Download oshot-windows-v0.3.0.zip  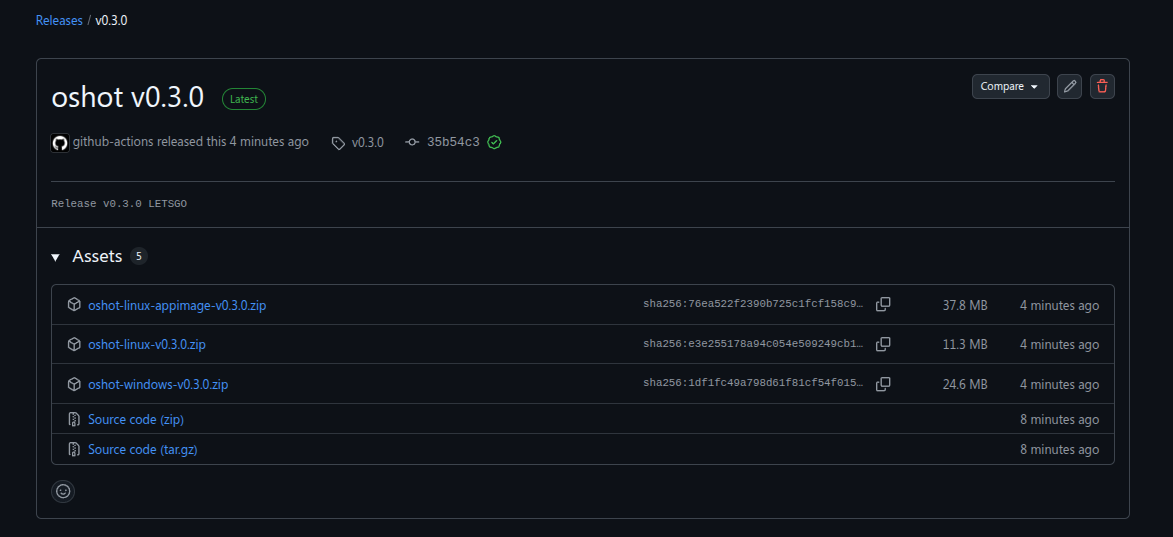(x=158, y=384)
